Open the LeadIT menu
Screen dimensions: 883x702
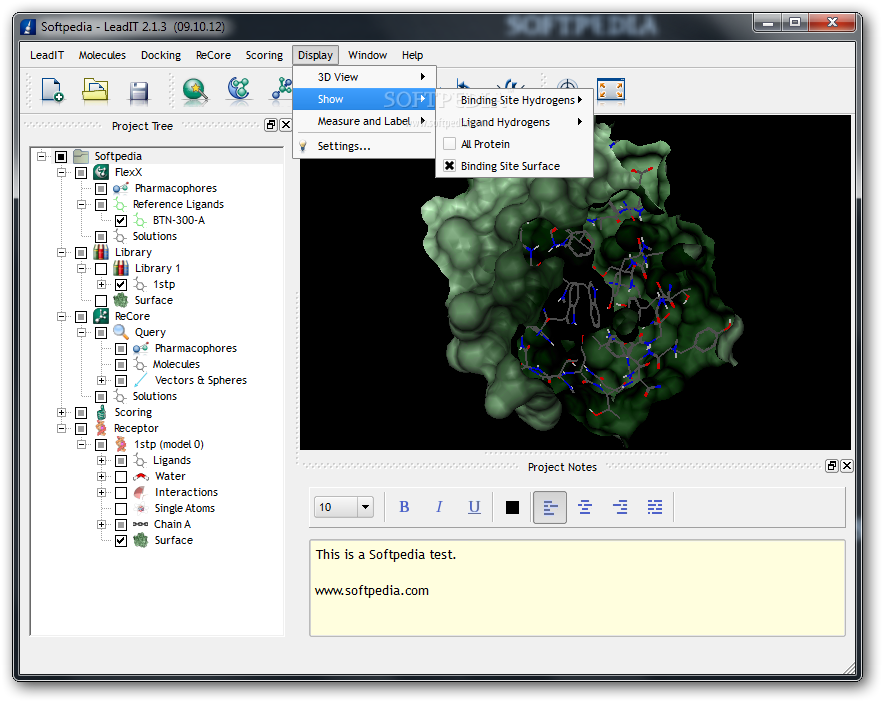pyautogui.click(x=47, y=55)
